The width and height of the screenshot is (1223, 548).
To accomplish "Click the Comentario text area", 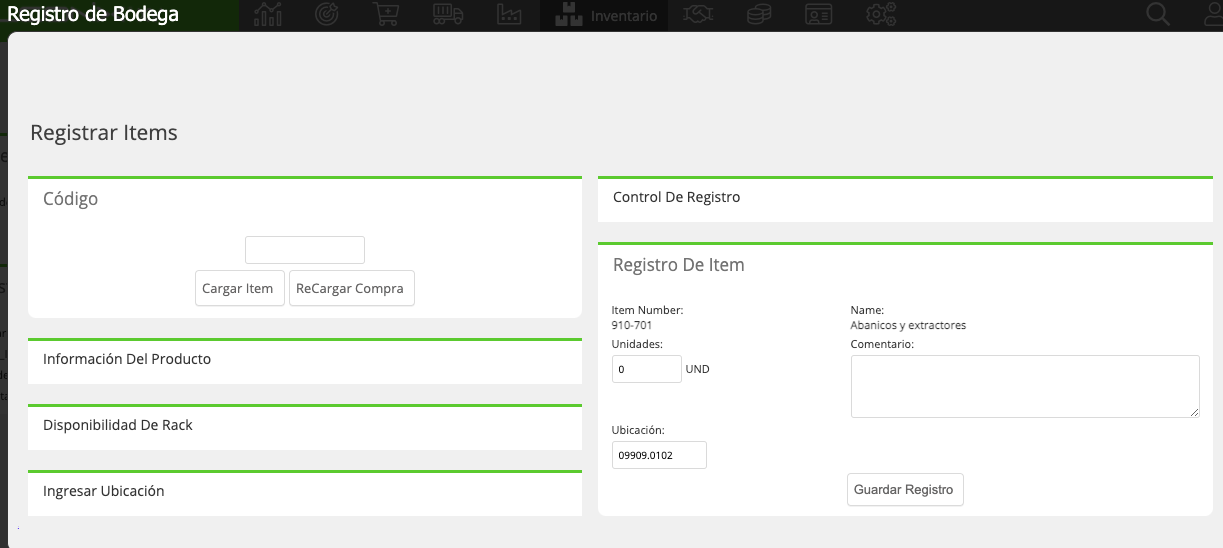I will tap(1025, 386).
